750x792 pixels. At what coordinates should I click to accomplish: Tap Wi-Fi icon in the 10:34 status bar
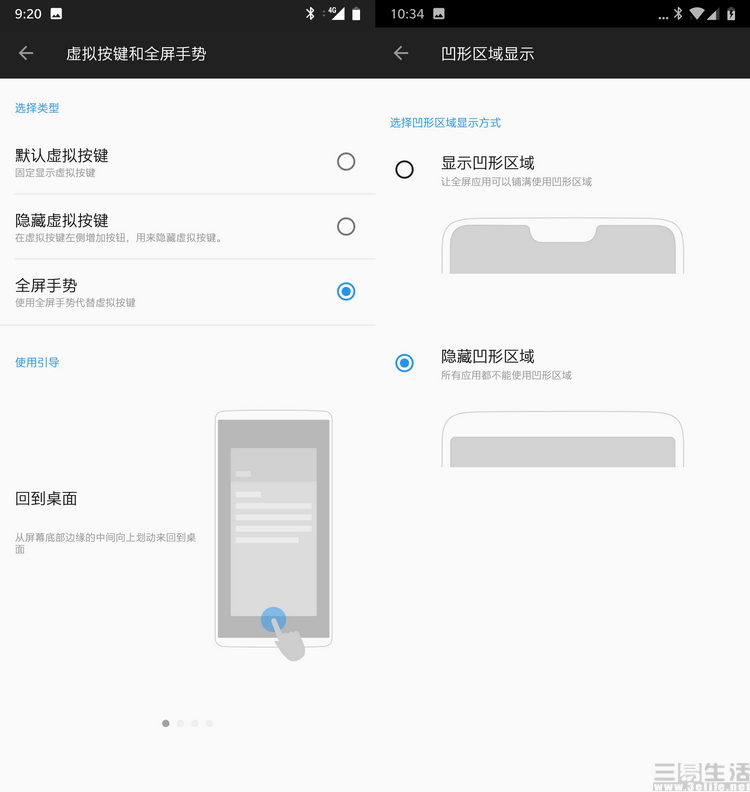[x=697, y=14]
